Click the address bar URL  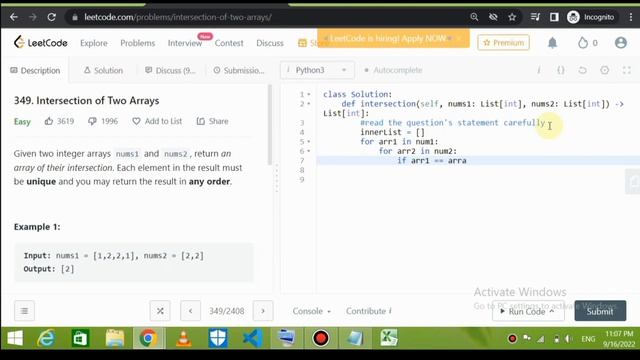tap(178, 17)
